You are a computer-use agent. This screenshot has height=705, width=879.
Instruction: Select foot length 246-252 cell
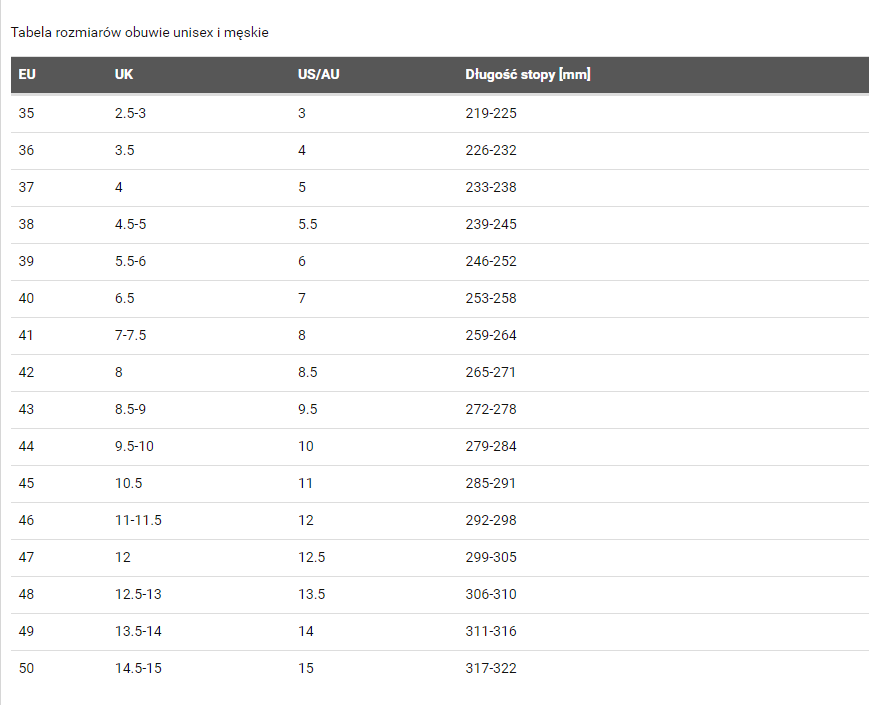coord(491,261)
